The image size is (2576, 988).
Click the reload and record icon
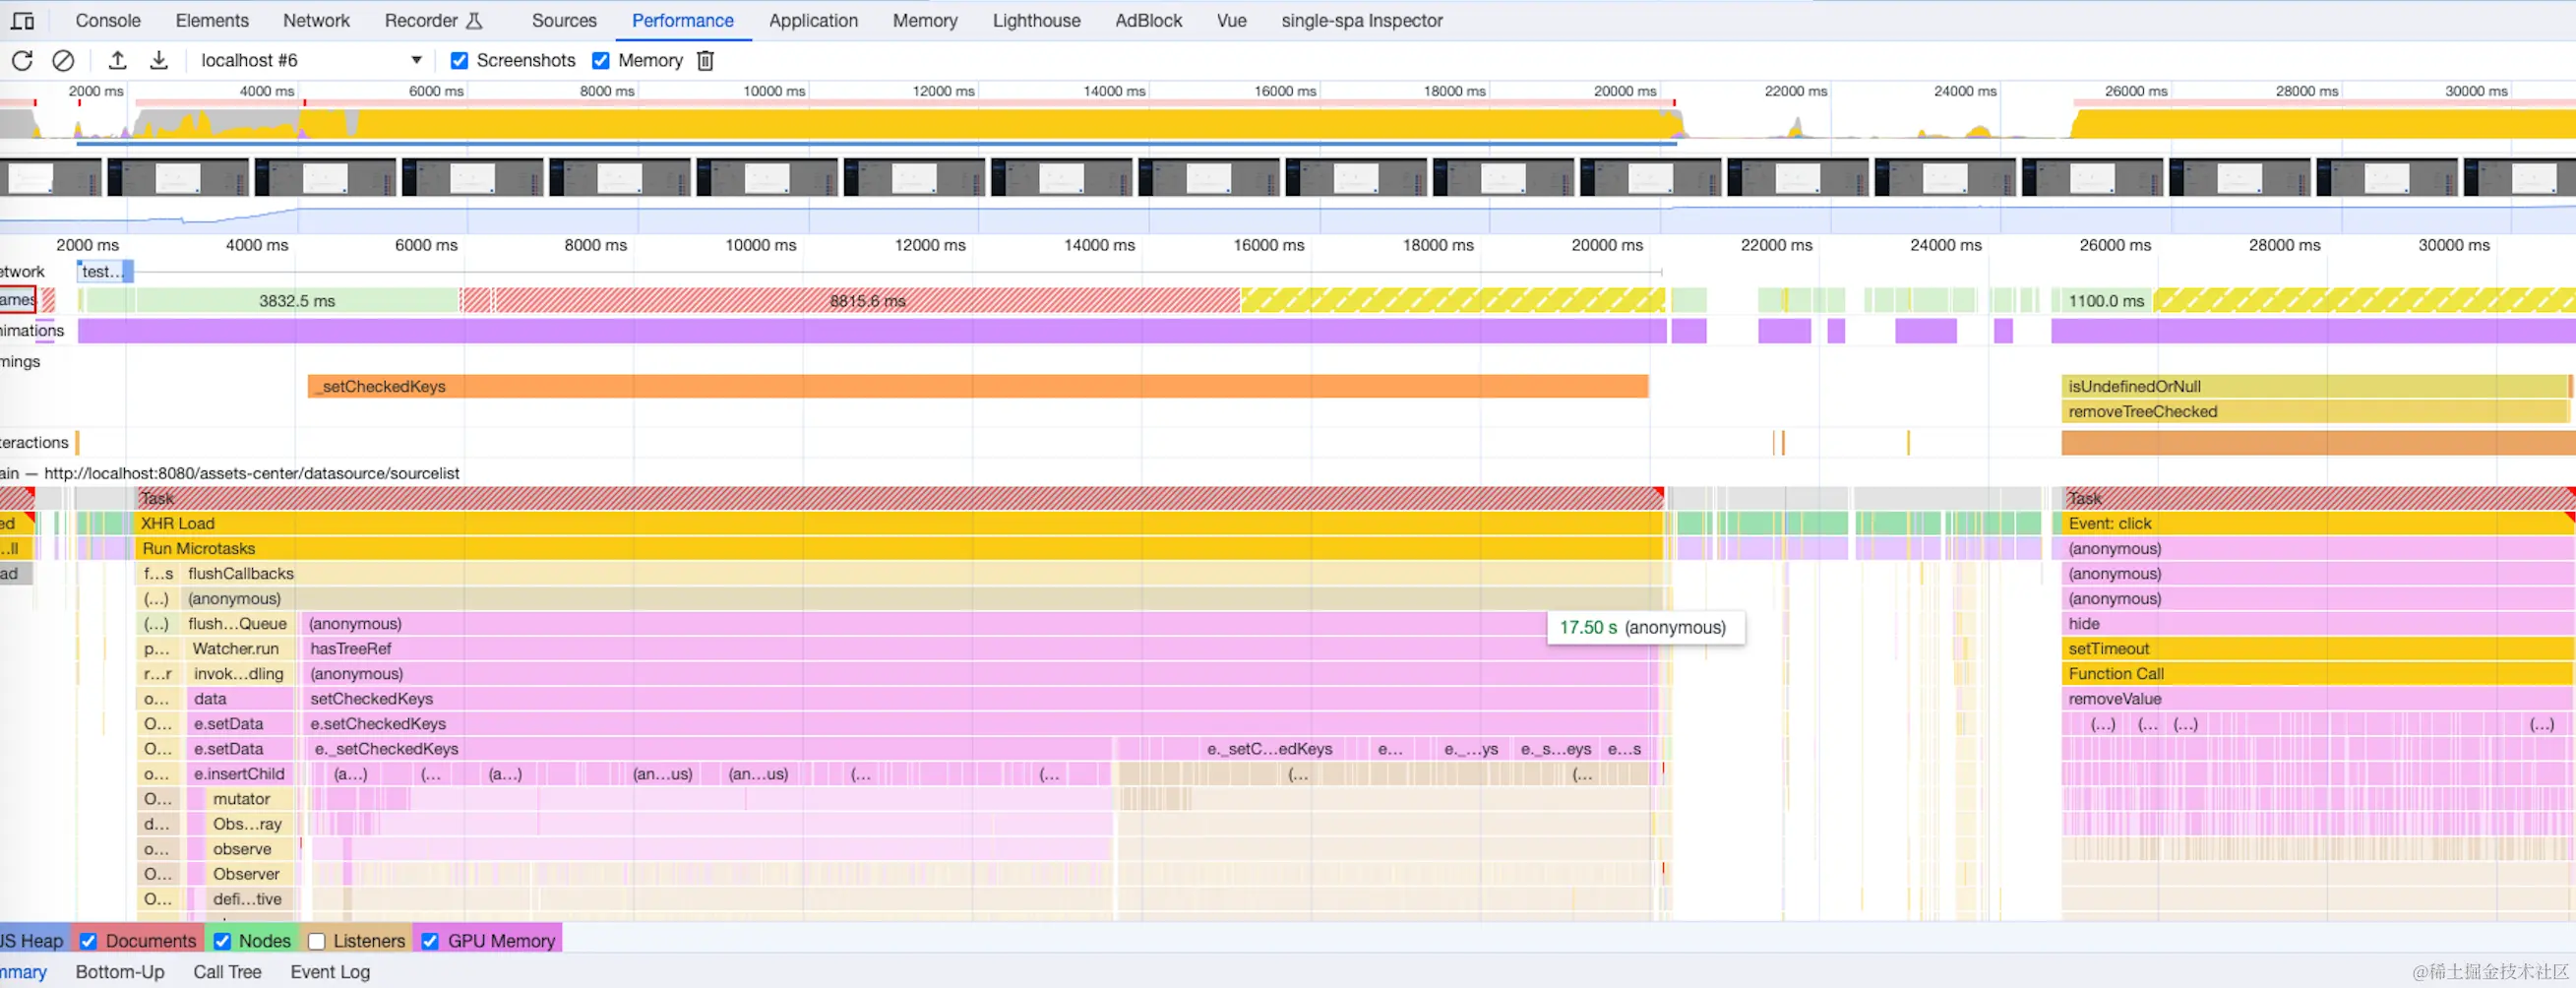22,61
